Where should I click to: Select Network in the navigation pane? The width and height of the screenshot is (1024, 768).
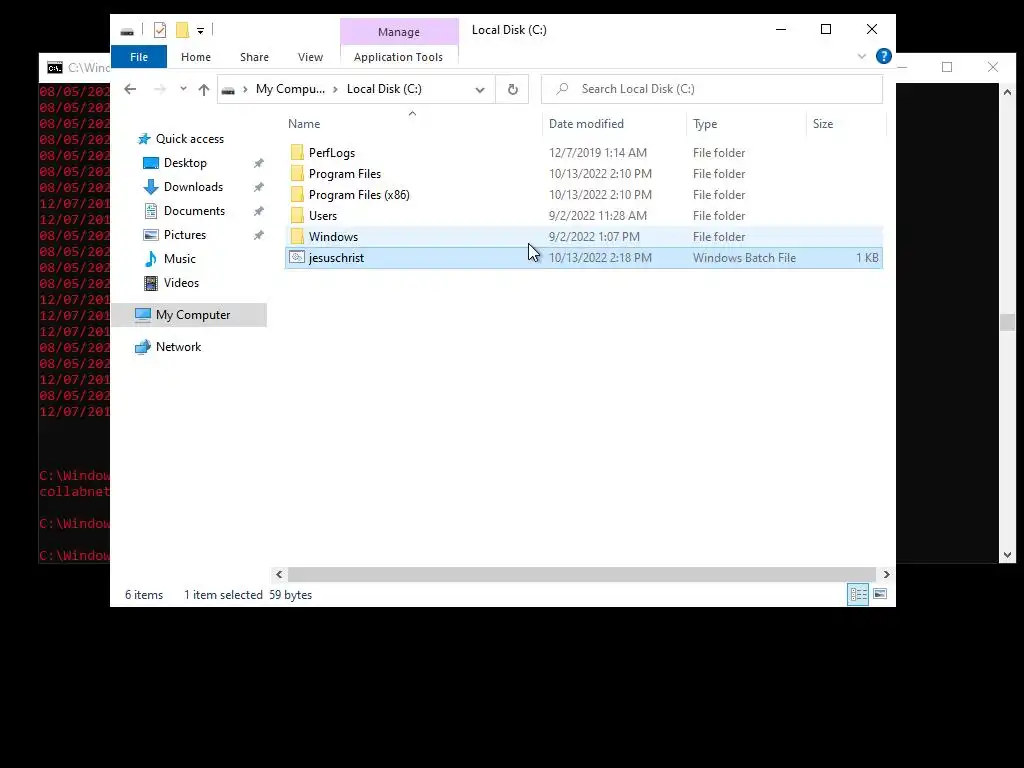178,347
